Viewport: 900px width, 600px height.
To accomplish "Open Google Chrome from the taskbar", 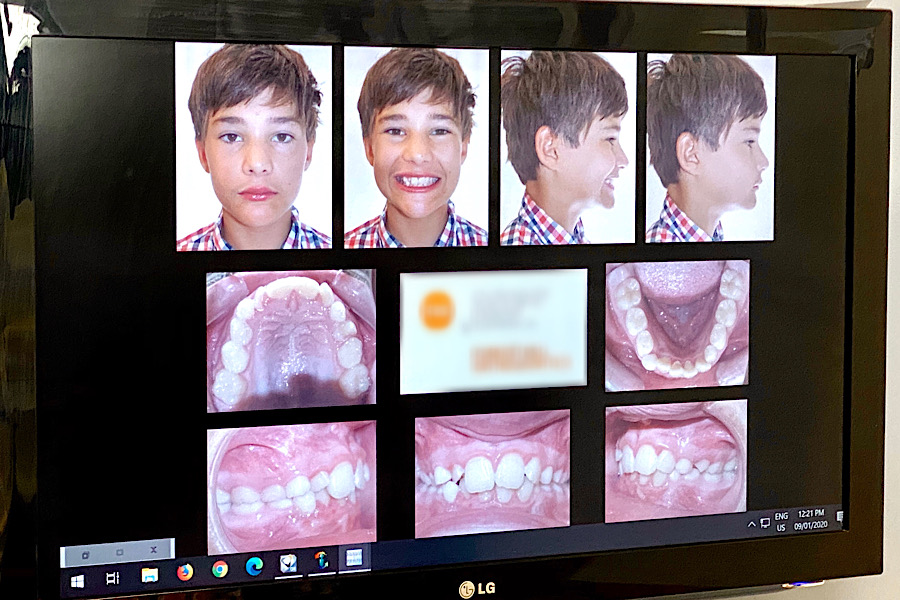I will tap(220, 569).
